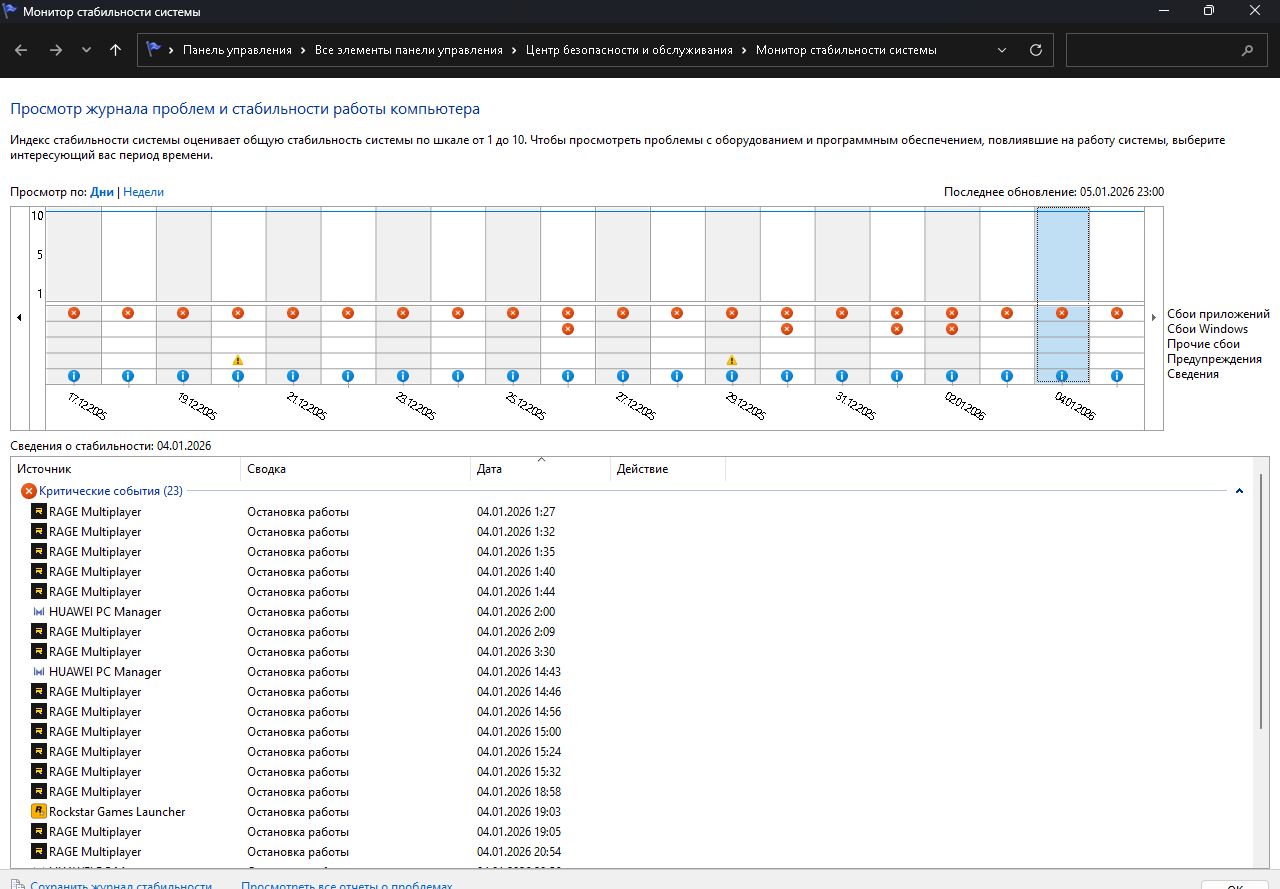Click the Control Panel flag icon in address bar
Viewport: 1280px width, 889px height.
click(154, 50)
